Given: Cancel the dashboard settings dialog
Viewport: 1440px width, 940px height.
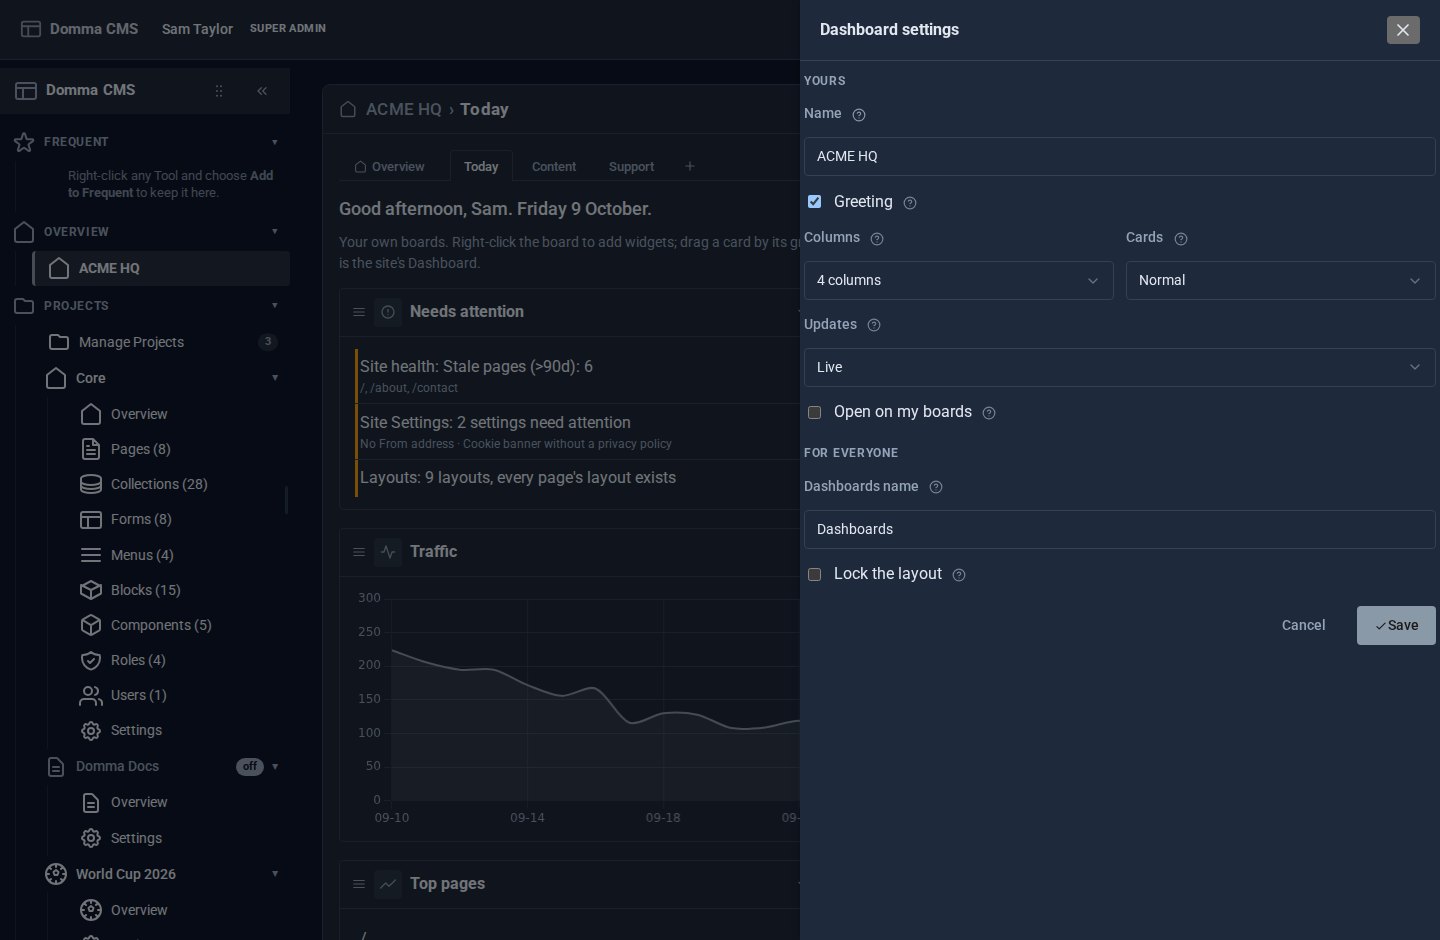Looking at the screenshot, I should click(x=1304, y=626).
